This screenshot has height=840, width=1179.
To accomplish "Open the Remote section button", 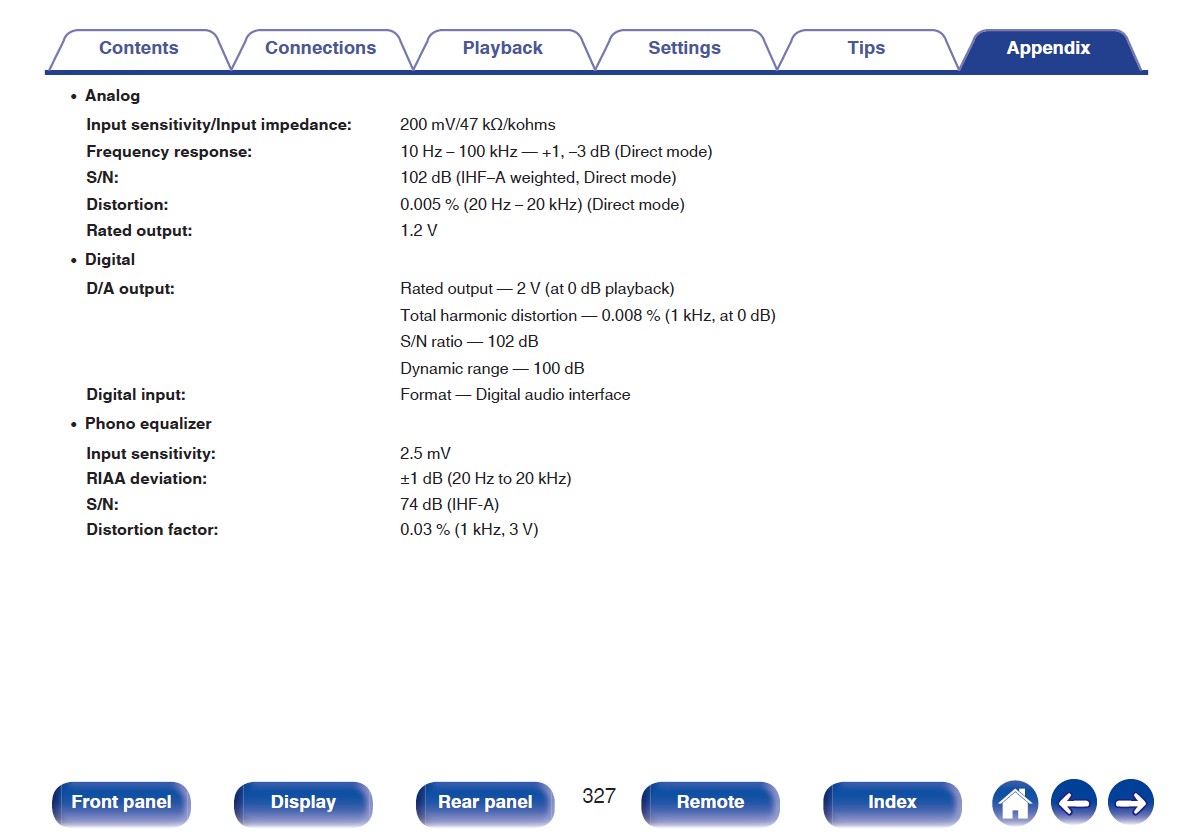I will [711, 802].
